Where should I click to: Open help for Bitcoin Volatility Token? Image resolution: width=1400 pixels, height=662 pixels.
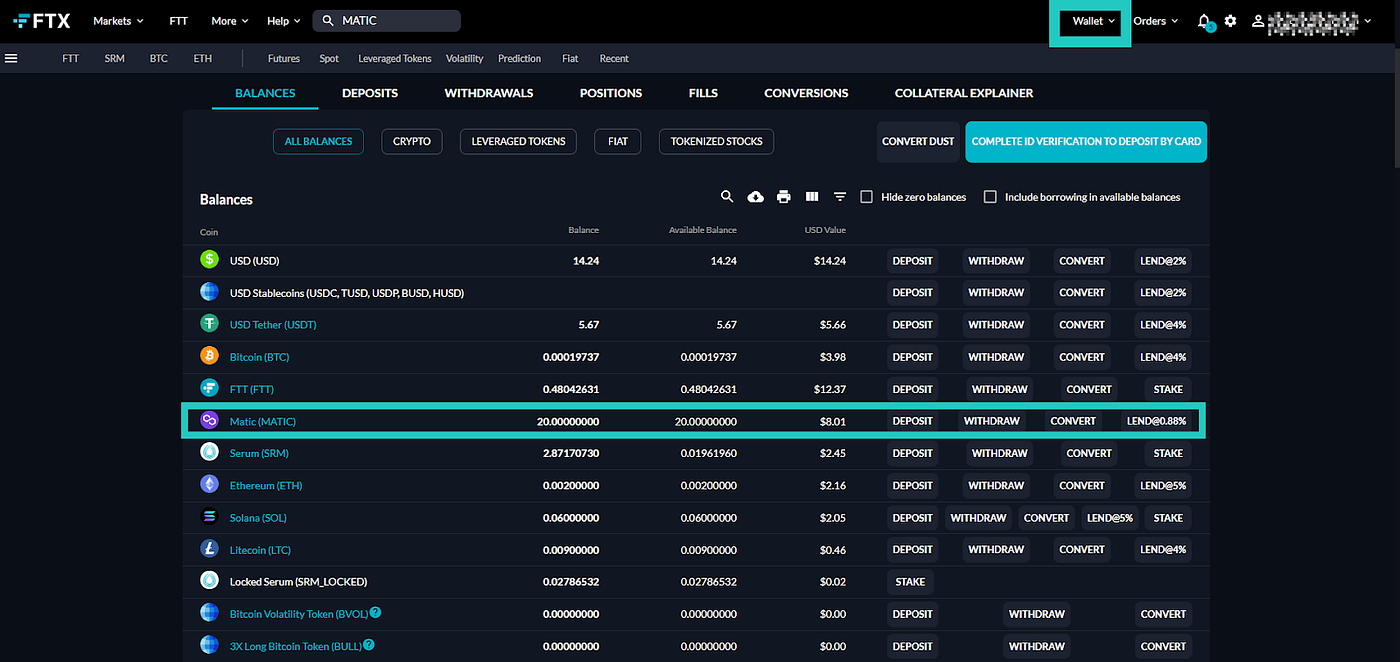(376, 613)
